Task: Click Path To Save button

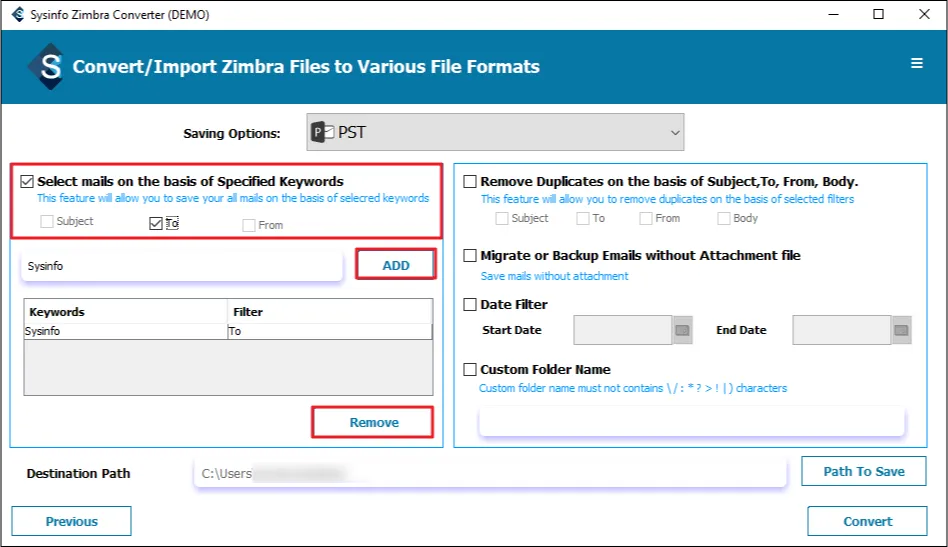Action: (864, 472)
